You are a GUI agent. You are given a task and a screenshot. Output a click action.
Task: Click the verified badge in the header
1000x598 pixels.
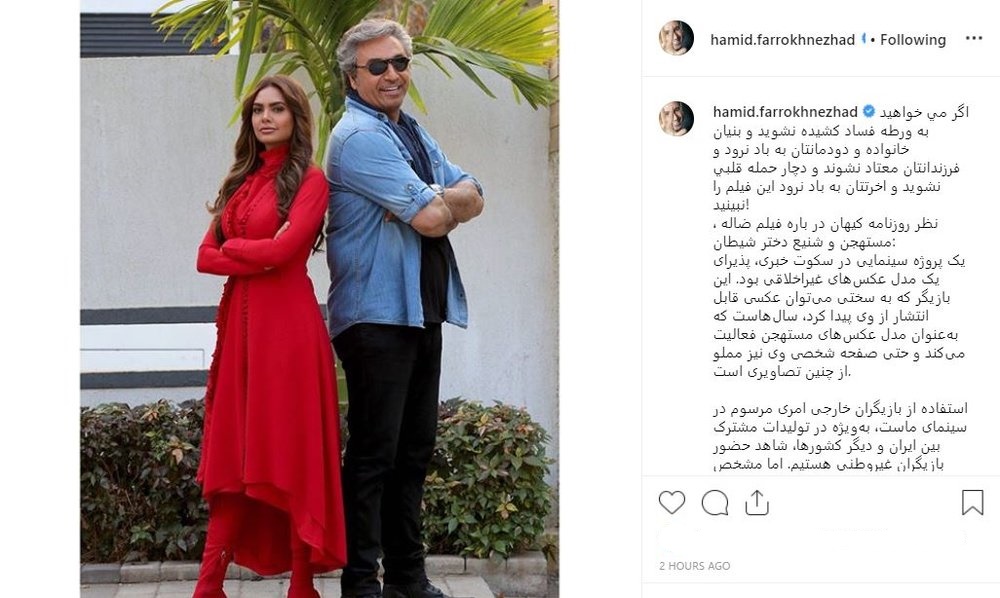pyautogui.click(x=864, y=39)
